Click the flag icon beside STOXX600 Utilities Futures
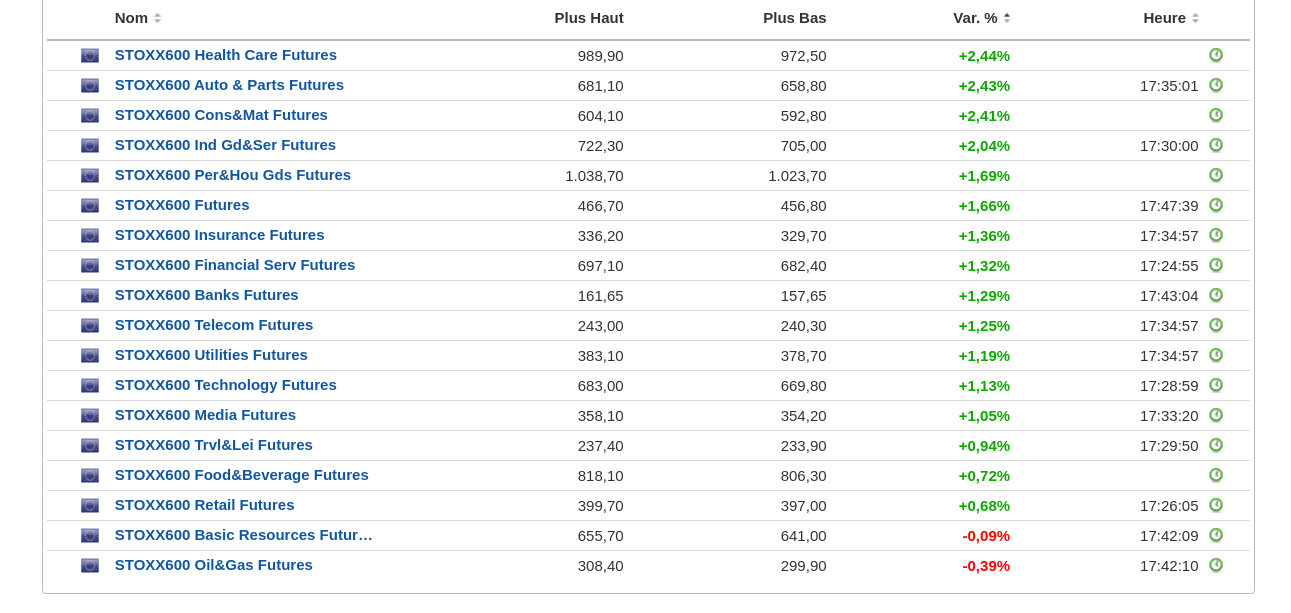This screenshot has width=1291, height=613. click(x=90, y=356)
